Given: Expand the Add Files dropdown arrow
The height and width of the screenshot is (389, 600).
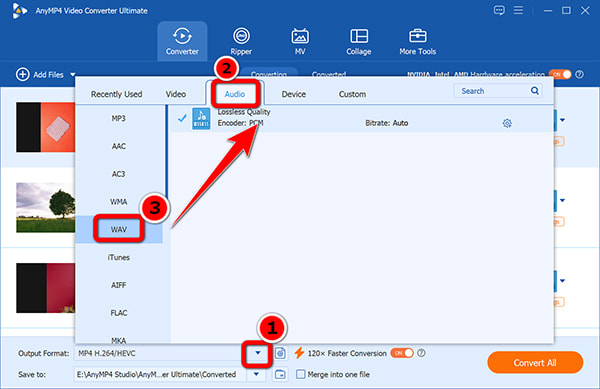Looking at the screenshot, I should click(x=73, y=75).
